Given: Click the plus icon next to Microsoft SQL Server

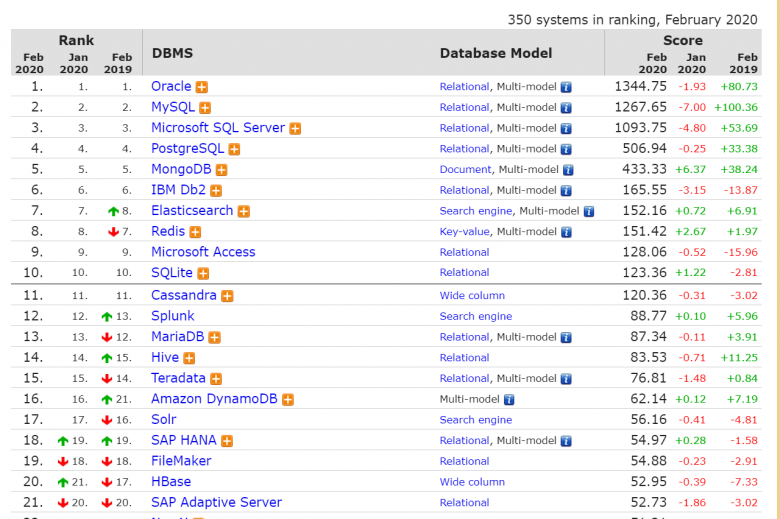Looking at the screenshot, I should pos(295,128).
